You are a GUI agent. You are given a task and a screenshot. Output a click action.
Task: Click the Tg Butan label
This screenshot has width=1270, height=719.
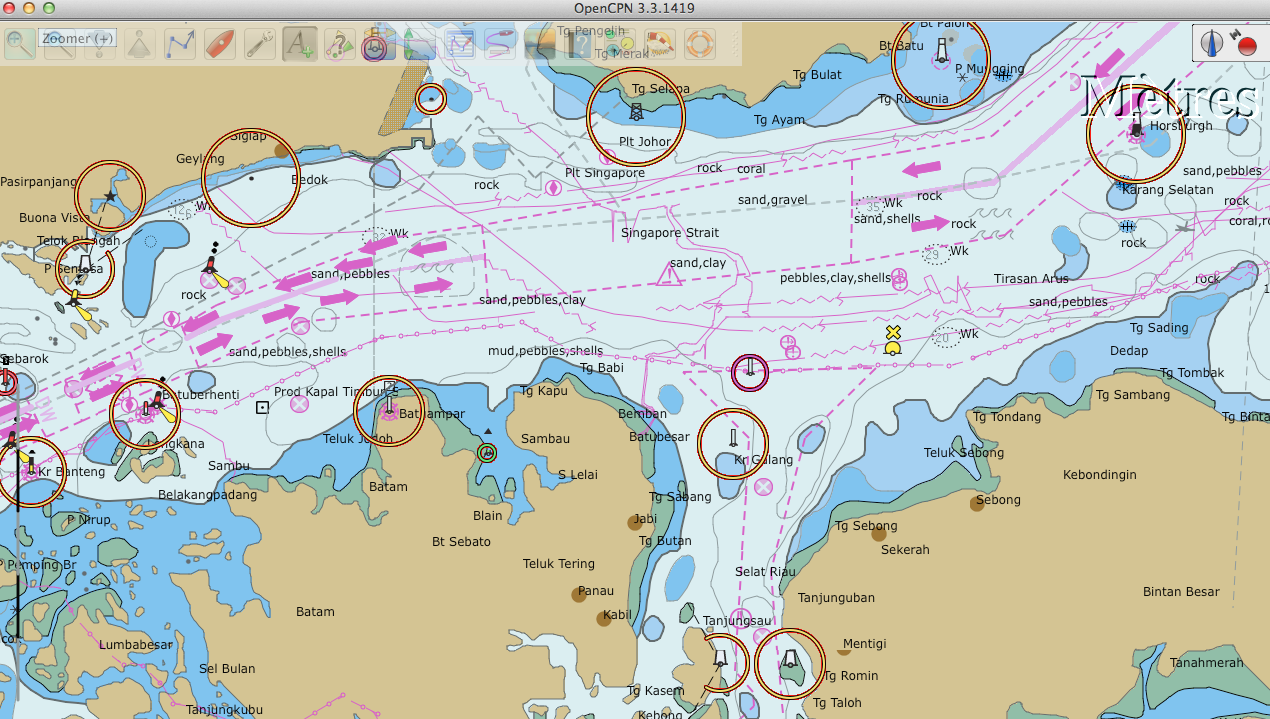coord(665,541)
